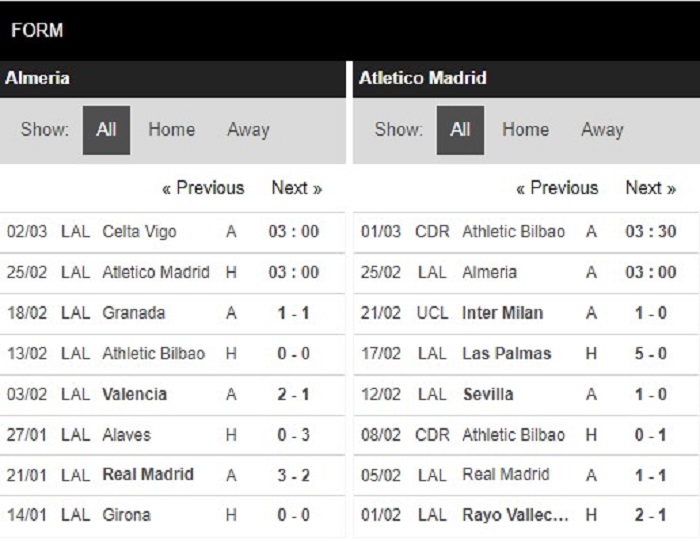Open the Inter Milan UCL match
This screenshot has height=541, width=700.
point(526,313)
